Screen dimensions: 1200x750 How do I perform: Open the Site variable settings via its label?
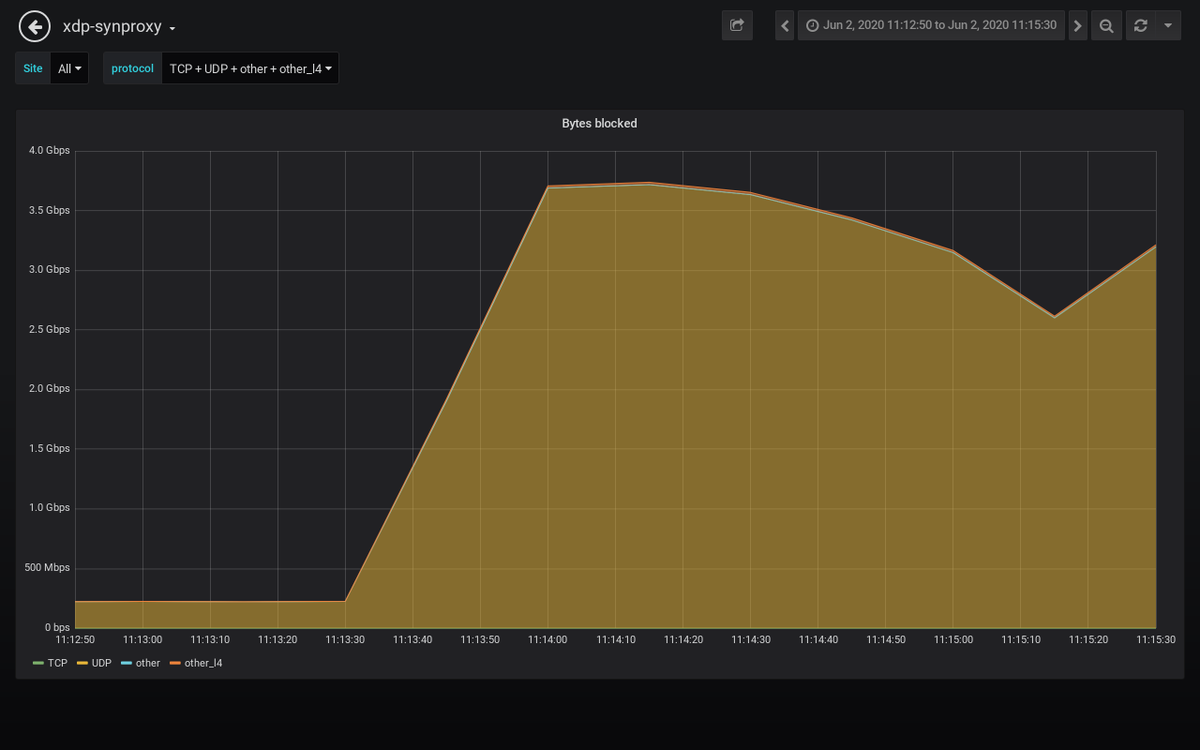[x=32, y=68]
